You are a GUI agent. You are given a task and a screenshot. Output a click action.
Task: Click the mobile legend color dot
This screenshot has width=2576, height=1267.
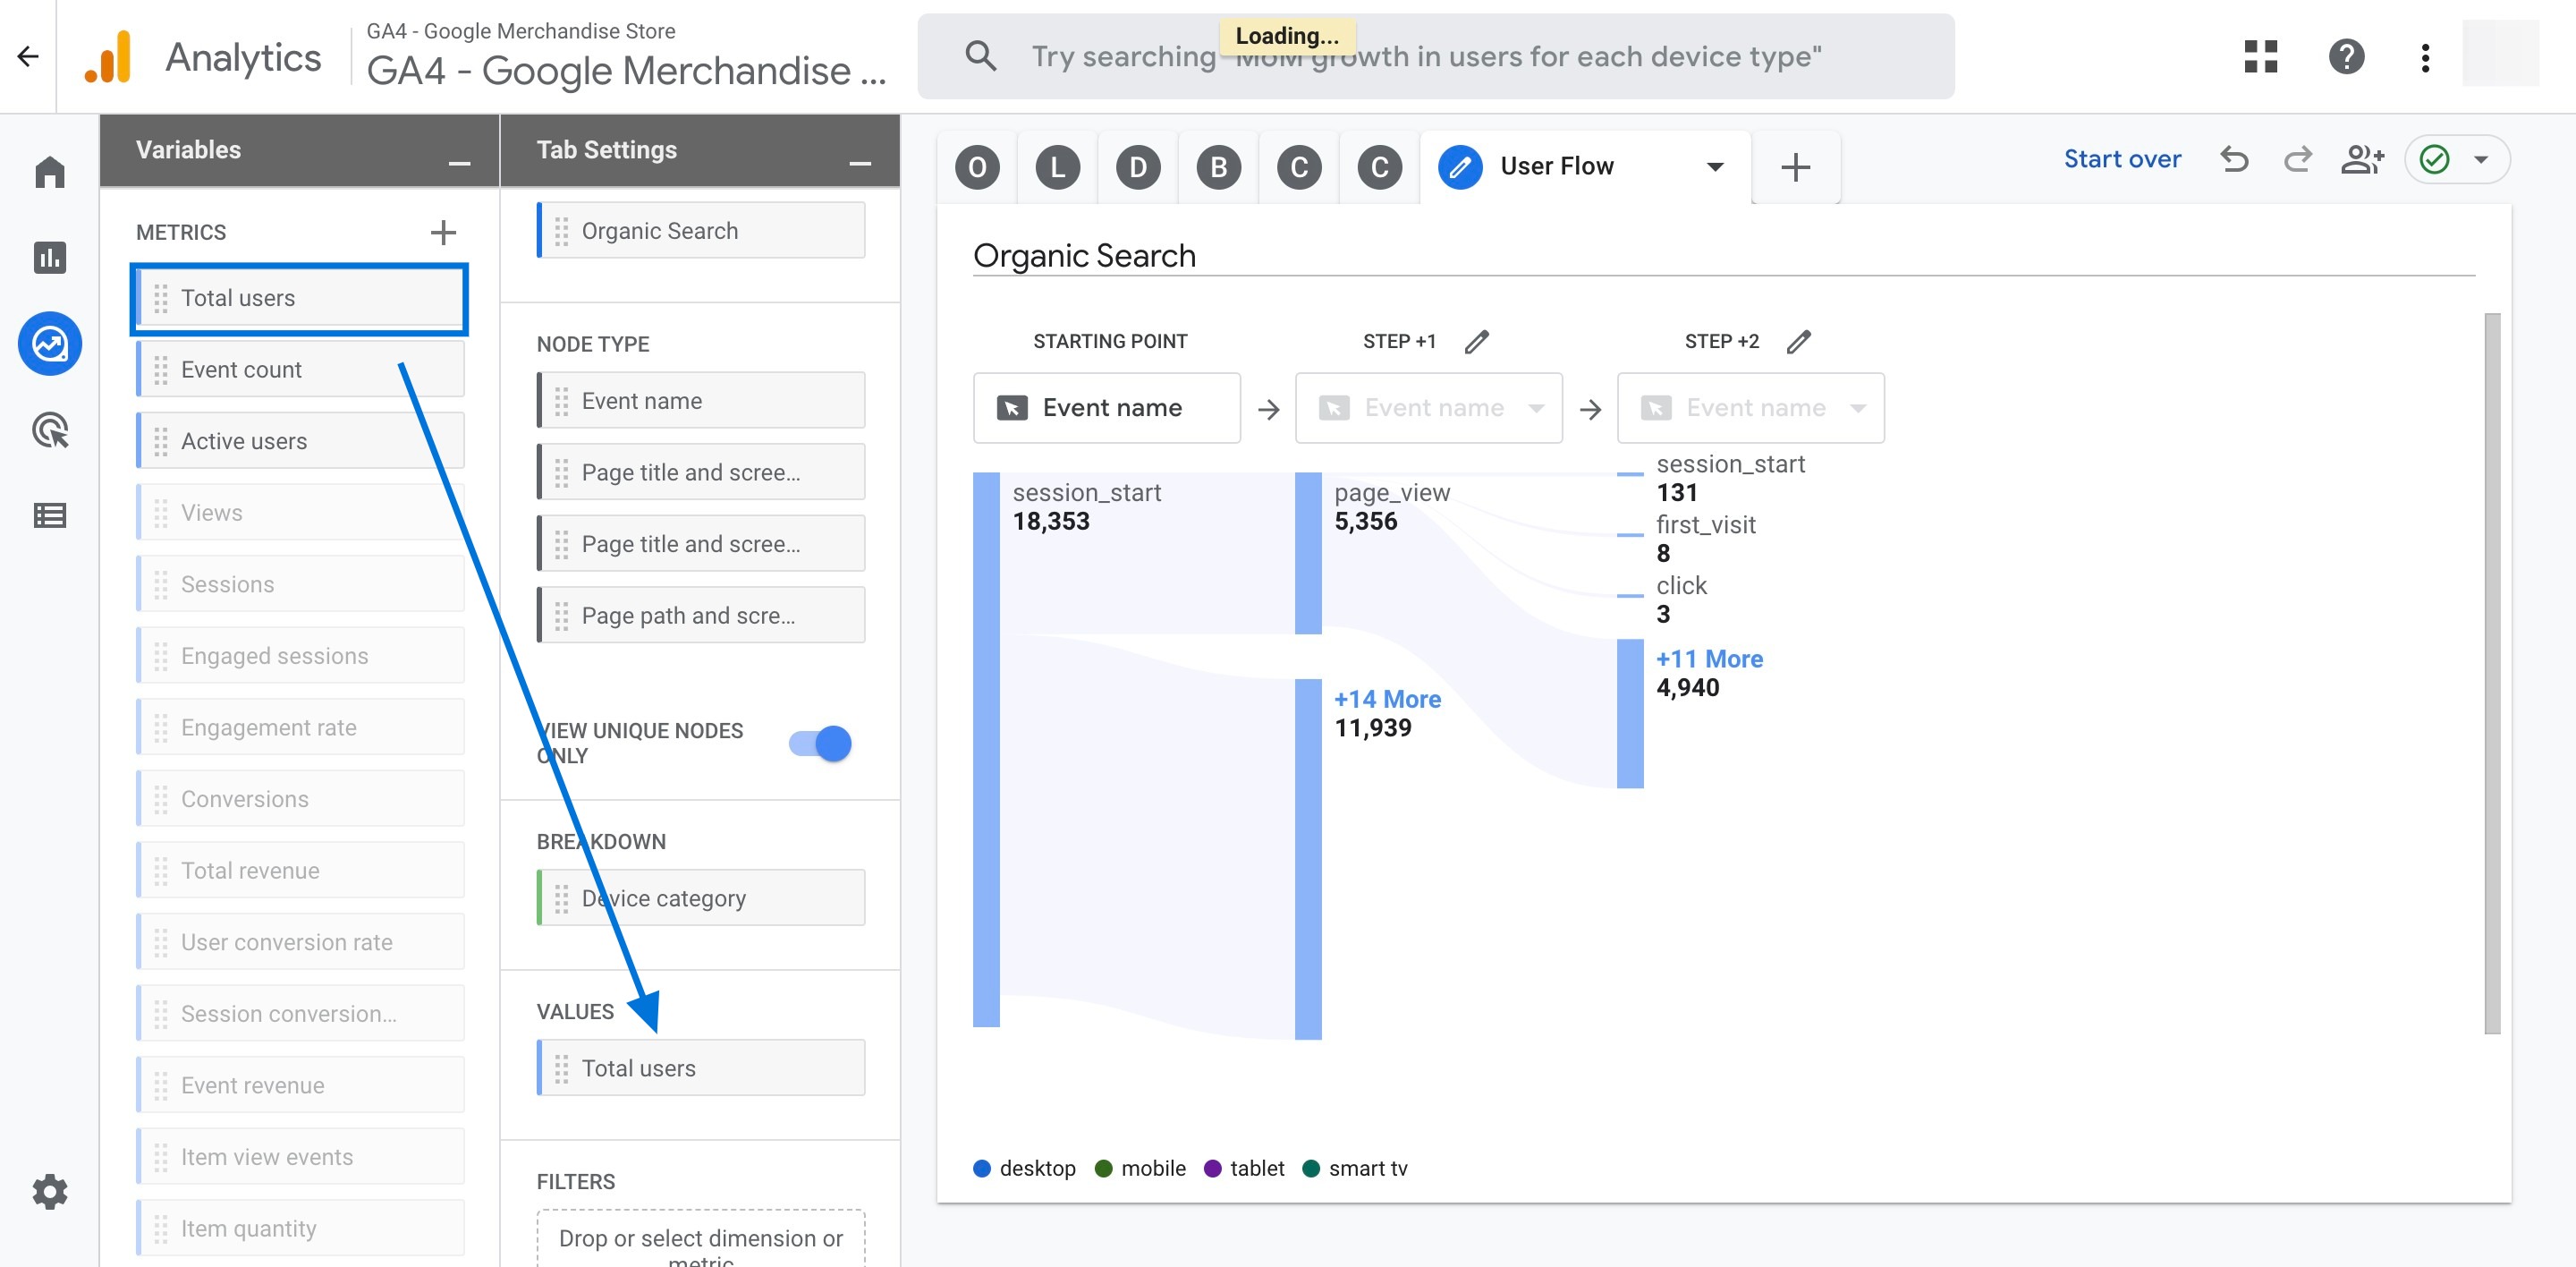pyautogui.click(x=1103, y=1168)
